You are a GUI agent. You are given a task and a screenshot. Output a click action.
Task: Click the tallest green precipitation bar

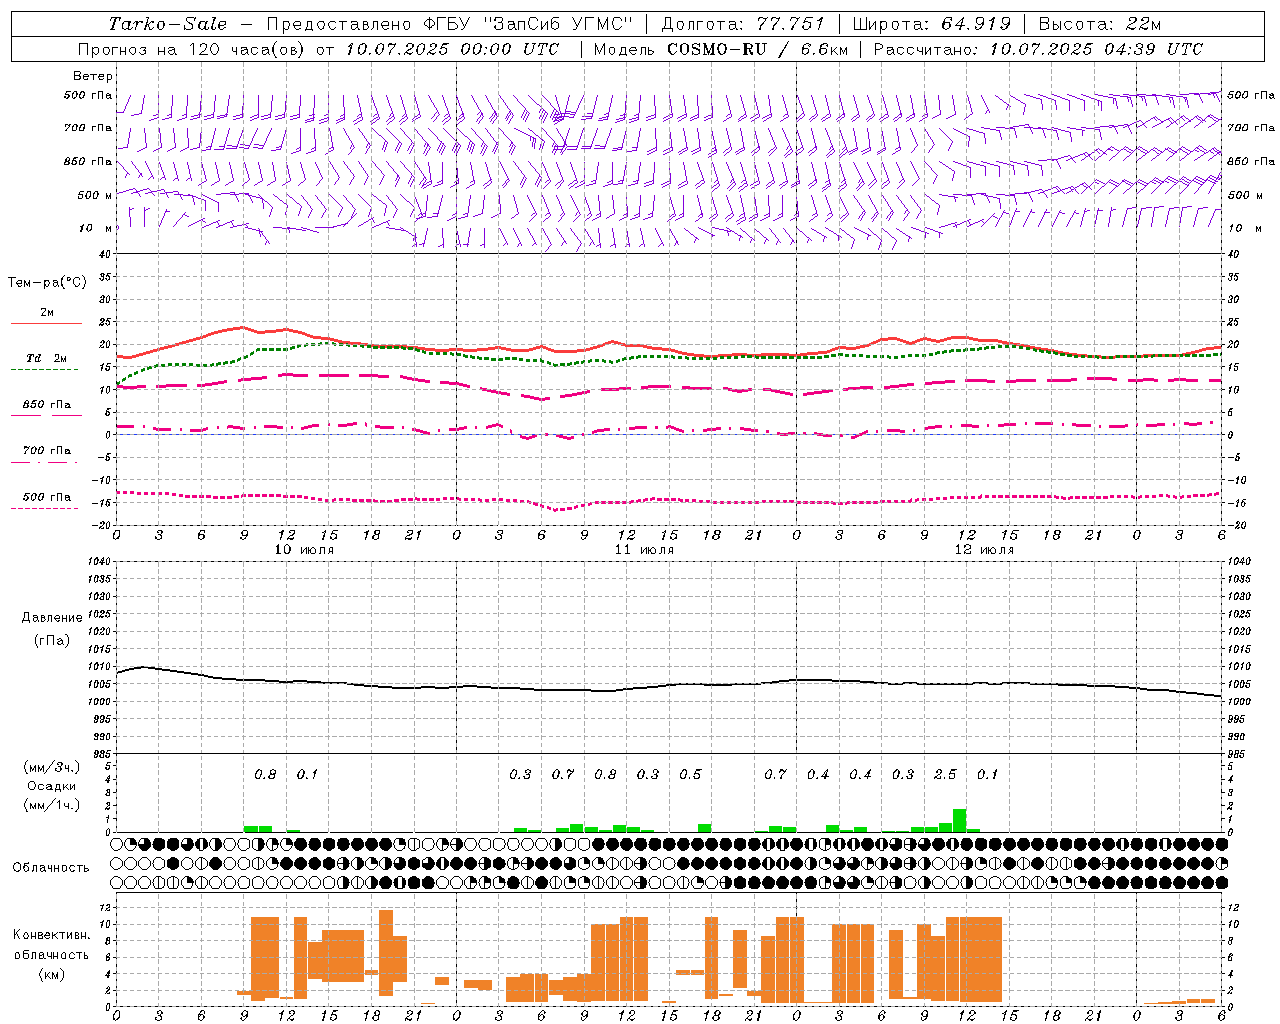pos(960,820)
